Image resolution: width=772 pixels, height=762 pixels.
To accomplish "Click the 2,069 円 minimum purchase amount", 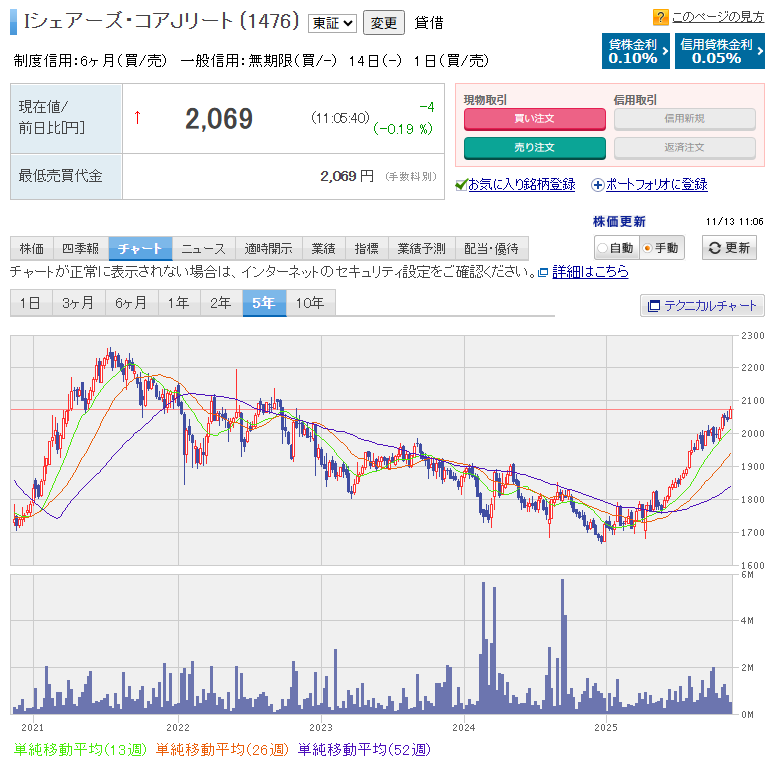I will [347, 176].
